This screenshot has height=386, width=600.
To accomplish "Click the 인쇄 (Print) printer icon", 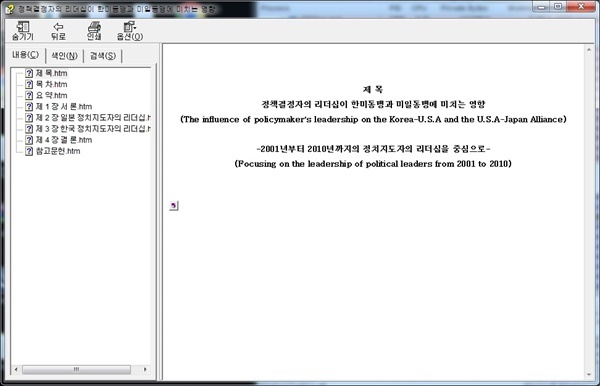I will (x=94, y=31).
